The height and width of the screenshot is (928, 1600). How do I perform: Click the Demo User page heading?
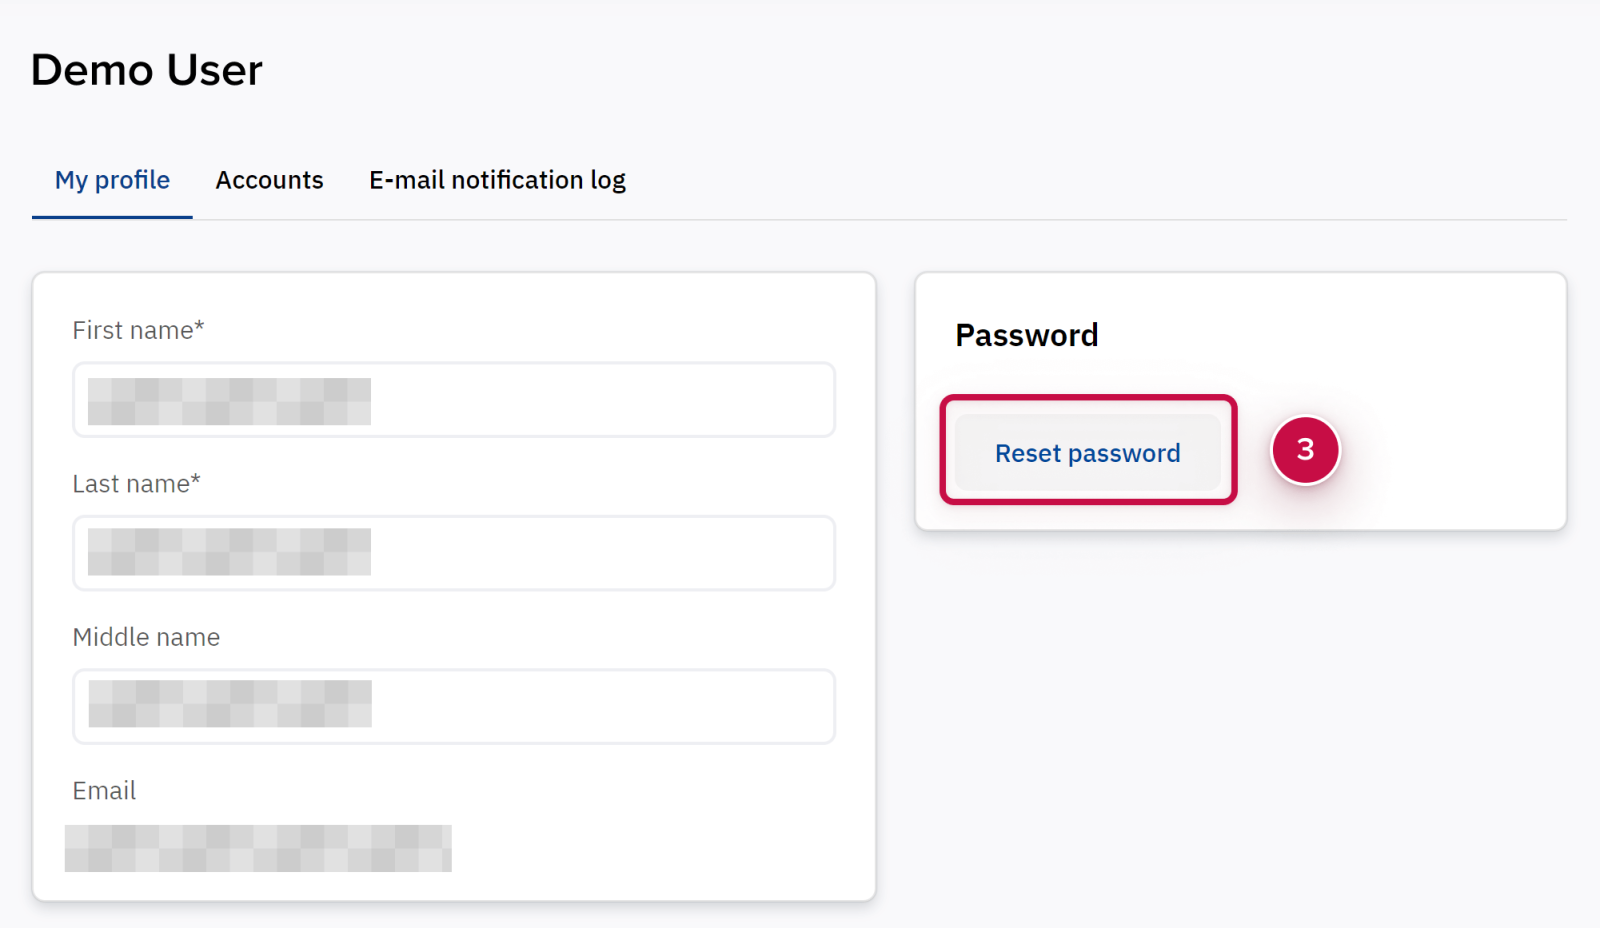[x=147, y=70]
